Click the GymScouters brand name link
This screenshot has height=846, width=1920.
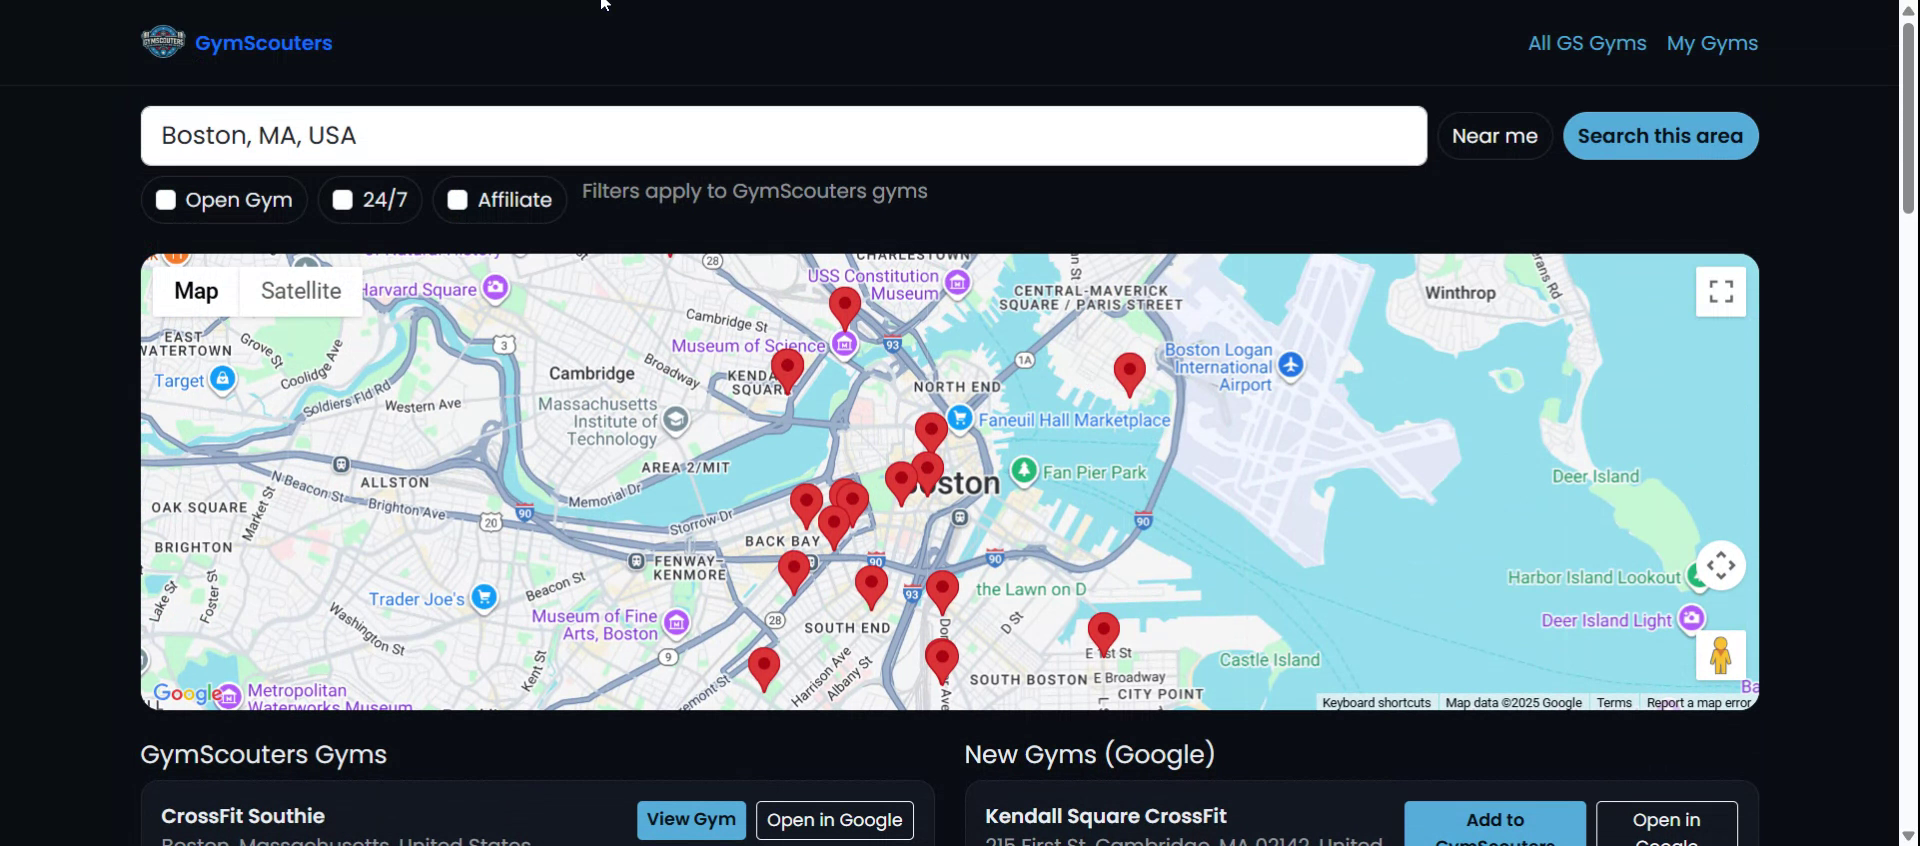coord(263,43)
